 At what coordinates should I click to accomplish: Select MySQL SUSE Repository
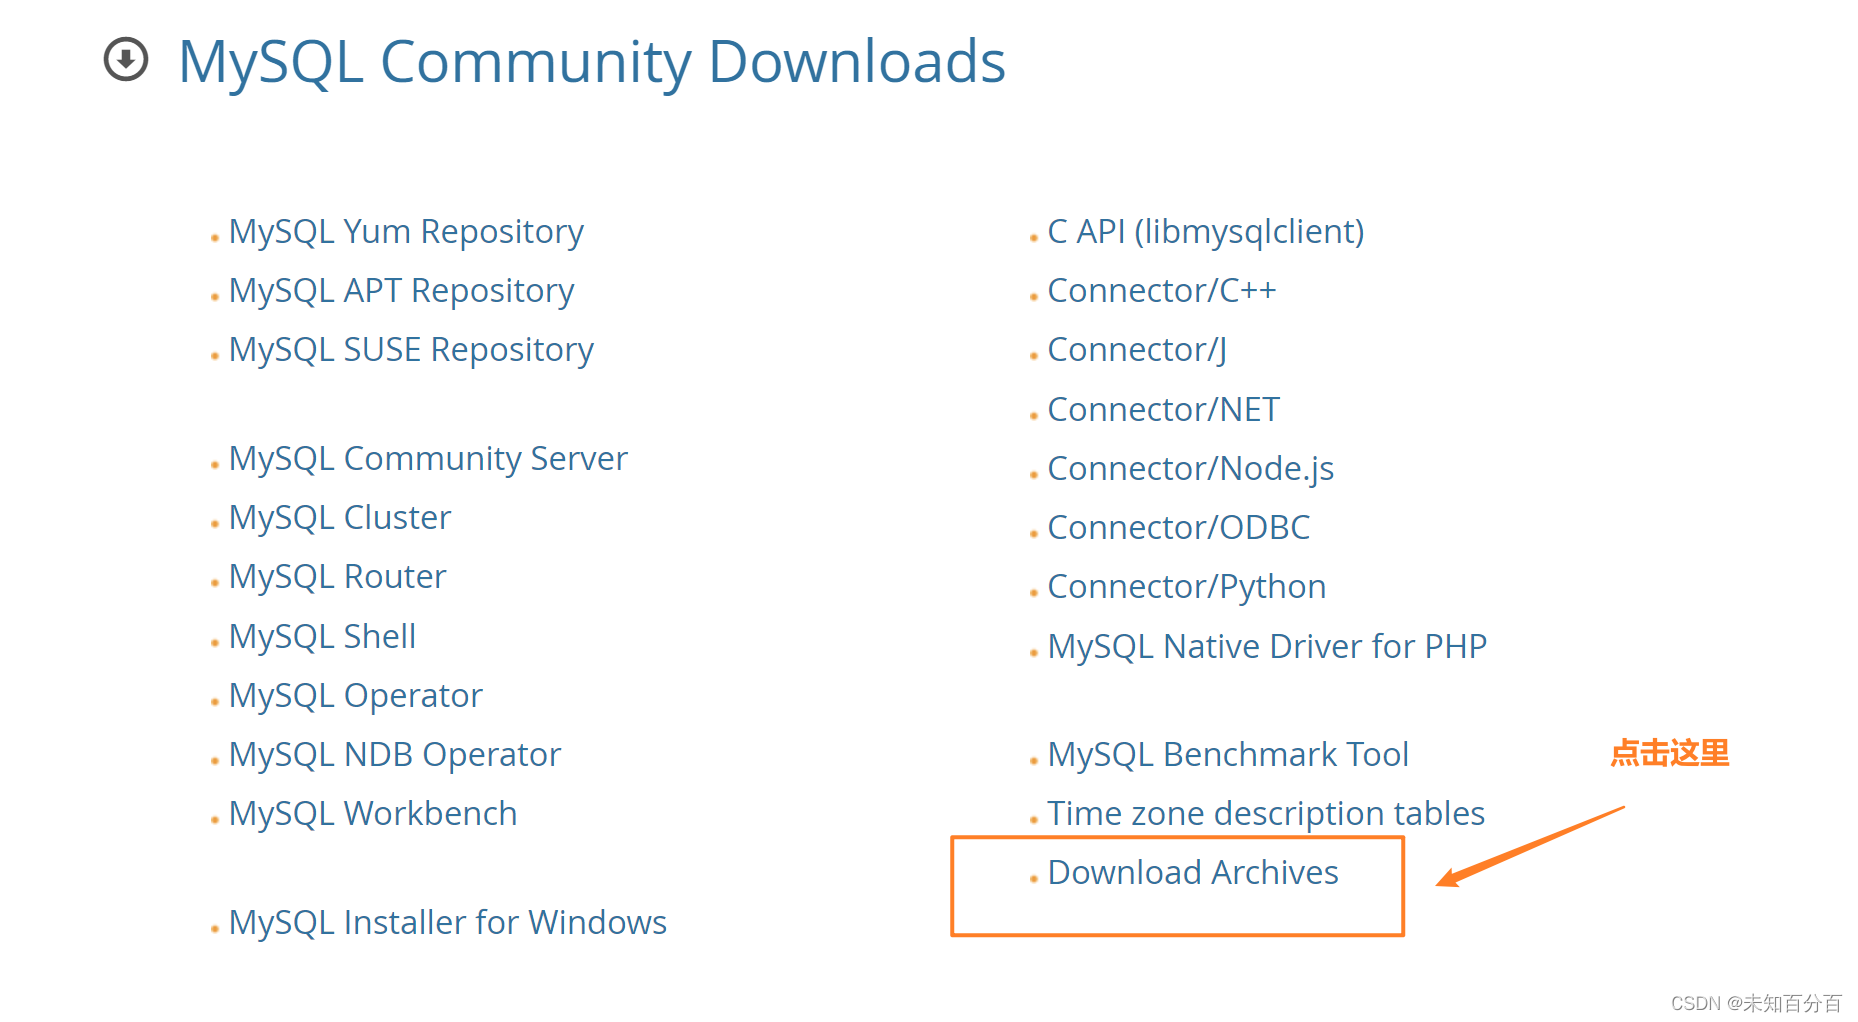(410, 349)
